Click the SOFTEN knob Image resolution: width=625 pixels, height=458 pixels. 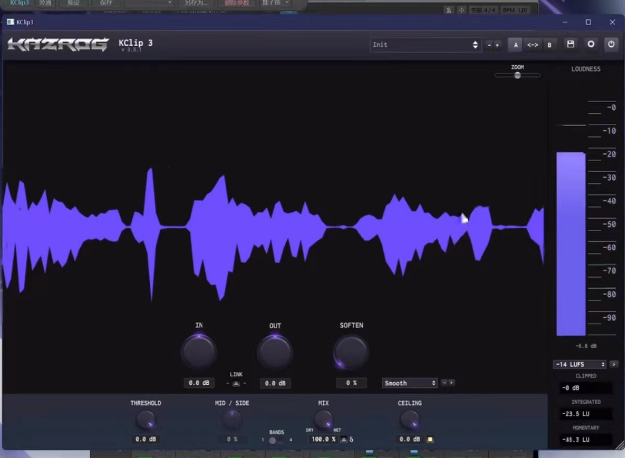[351, 352]
